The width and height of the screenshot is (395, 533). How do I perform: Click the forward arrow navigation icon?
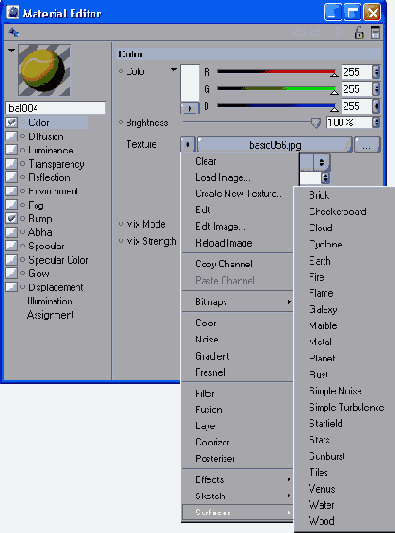pyautogui.click(x=316, y=33)
